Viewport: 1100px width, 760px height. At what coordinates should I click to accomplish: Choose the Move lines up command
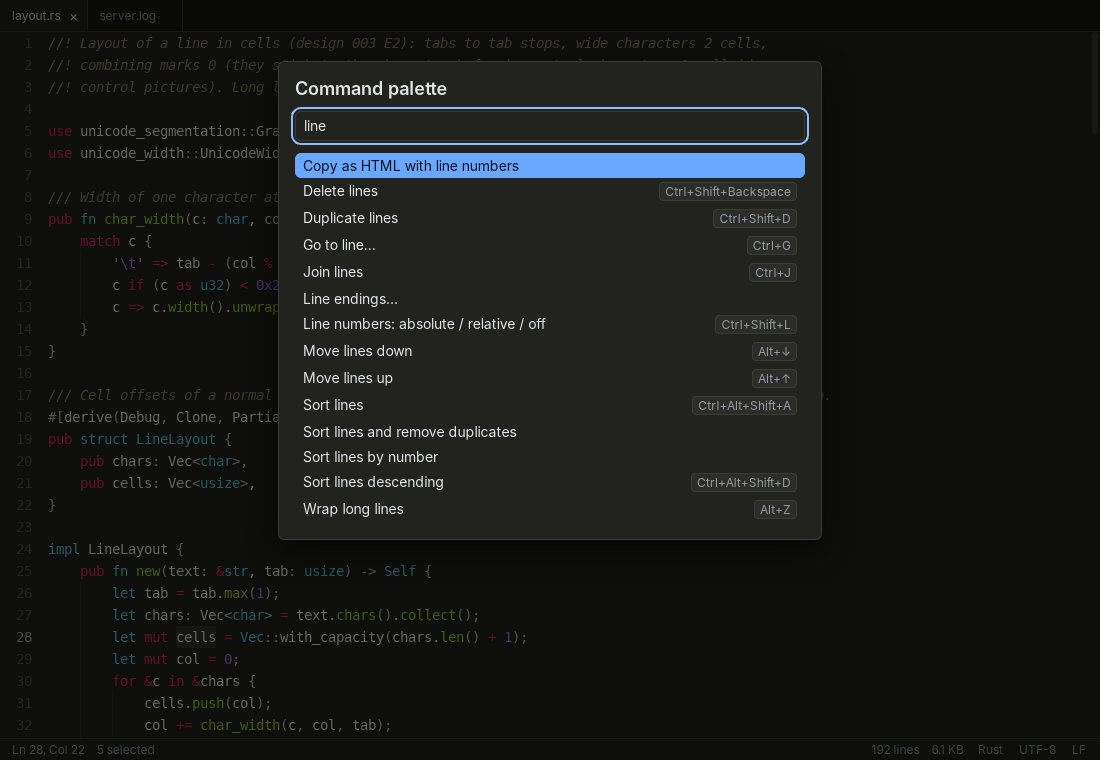[x=550, y=378]
